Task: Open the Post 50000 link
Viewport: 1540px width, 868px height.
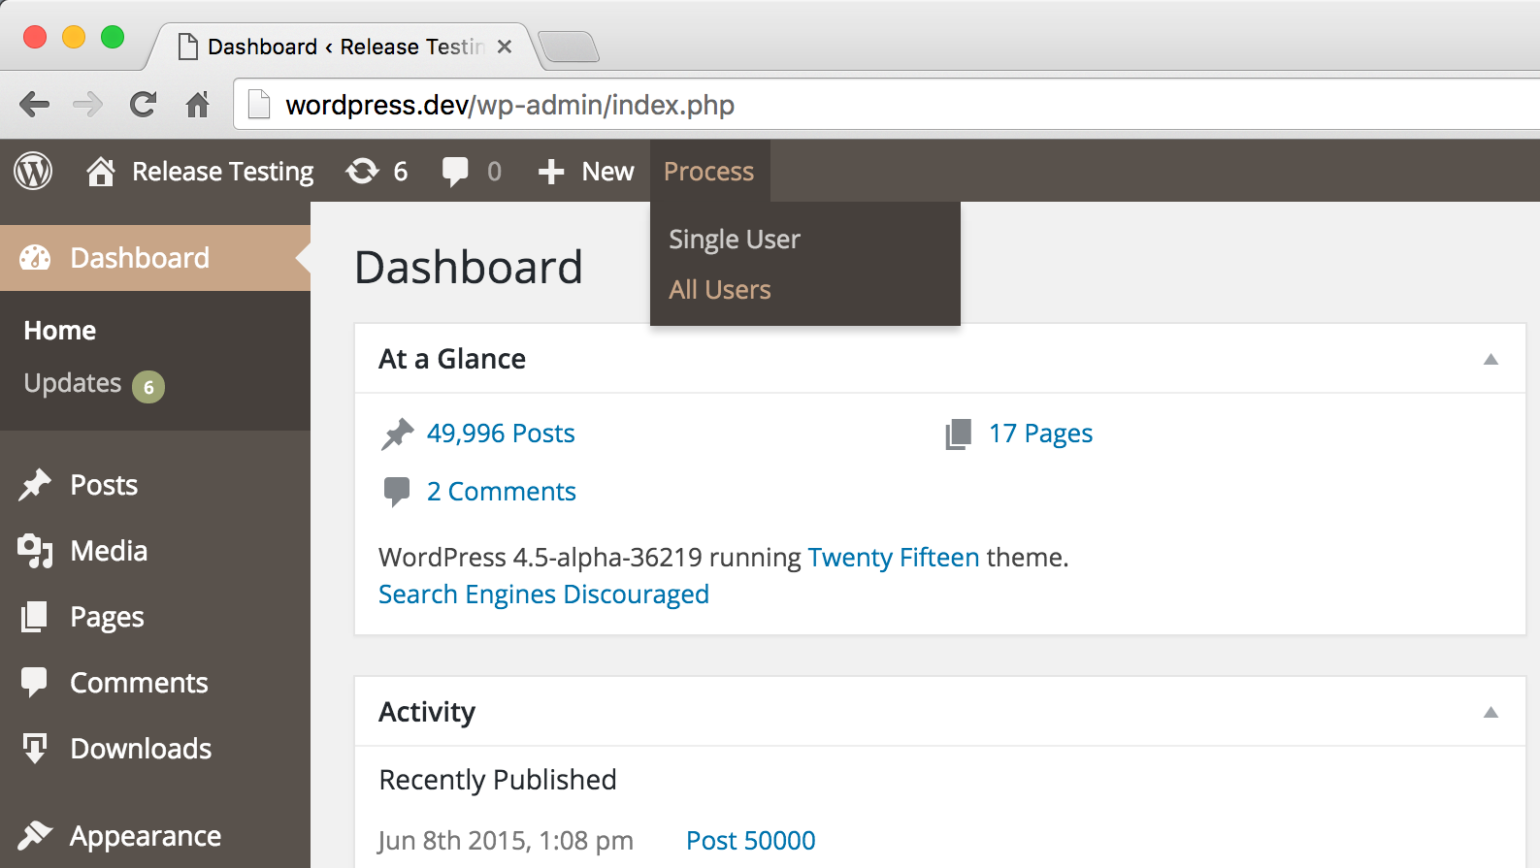Action: [x=751, y=840]
